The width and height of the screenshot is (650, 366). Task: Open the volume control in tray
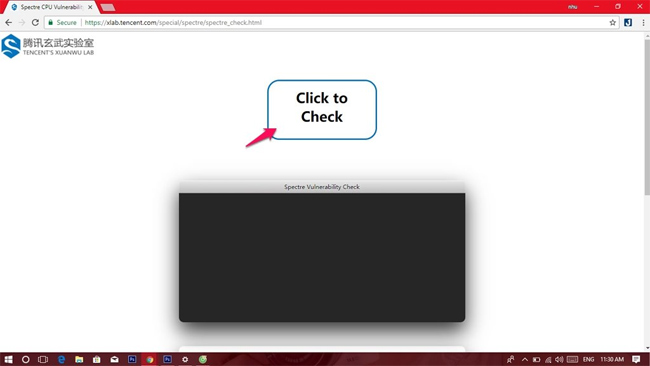click(559, 359)
